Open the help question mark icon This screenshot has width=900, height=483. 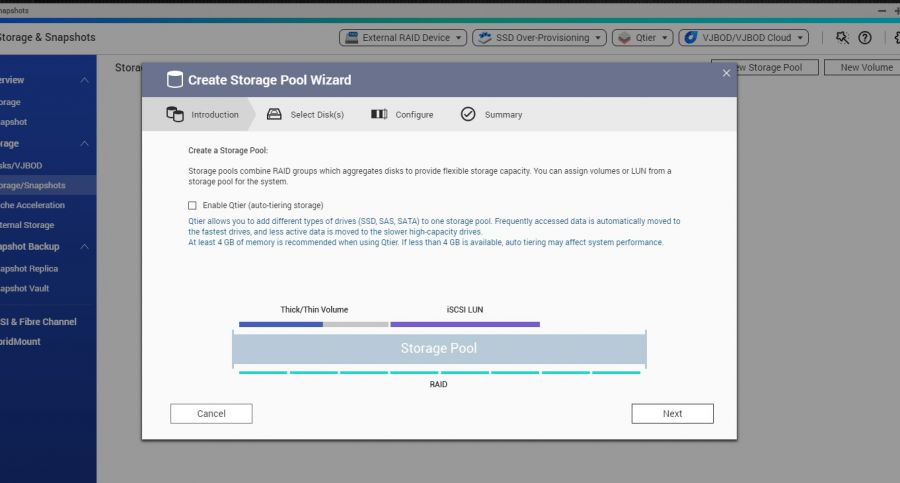865,38
